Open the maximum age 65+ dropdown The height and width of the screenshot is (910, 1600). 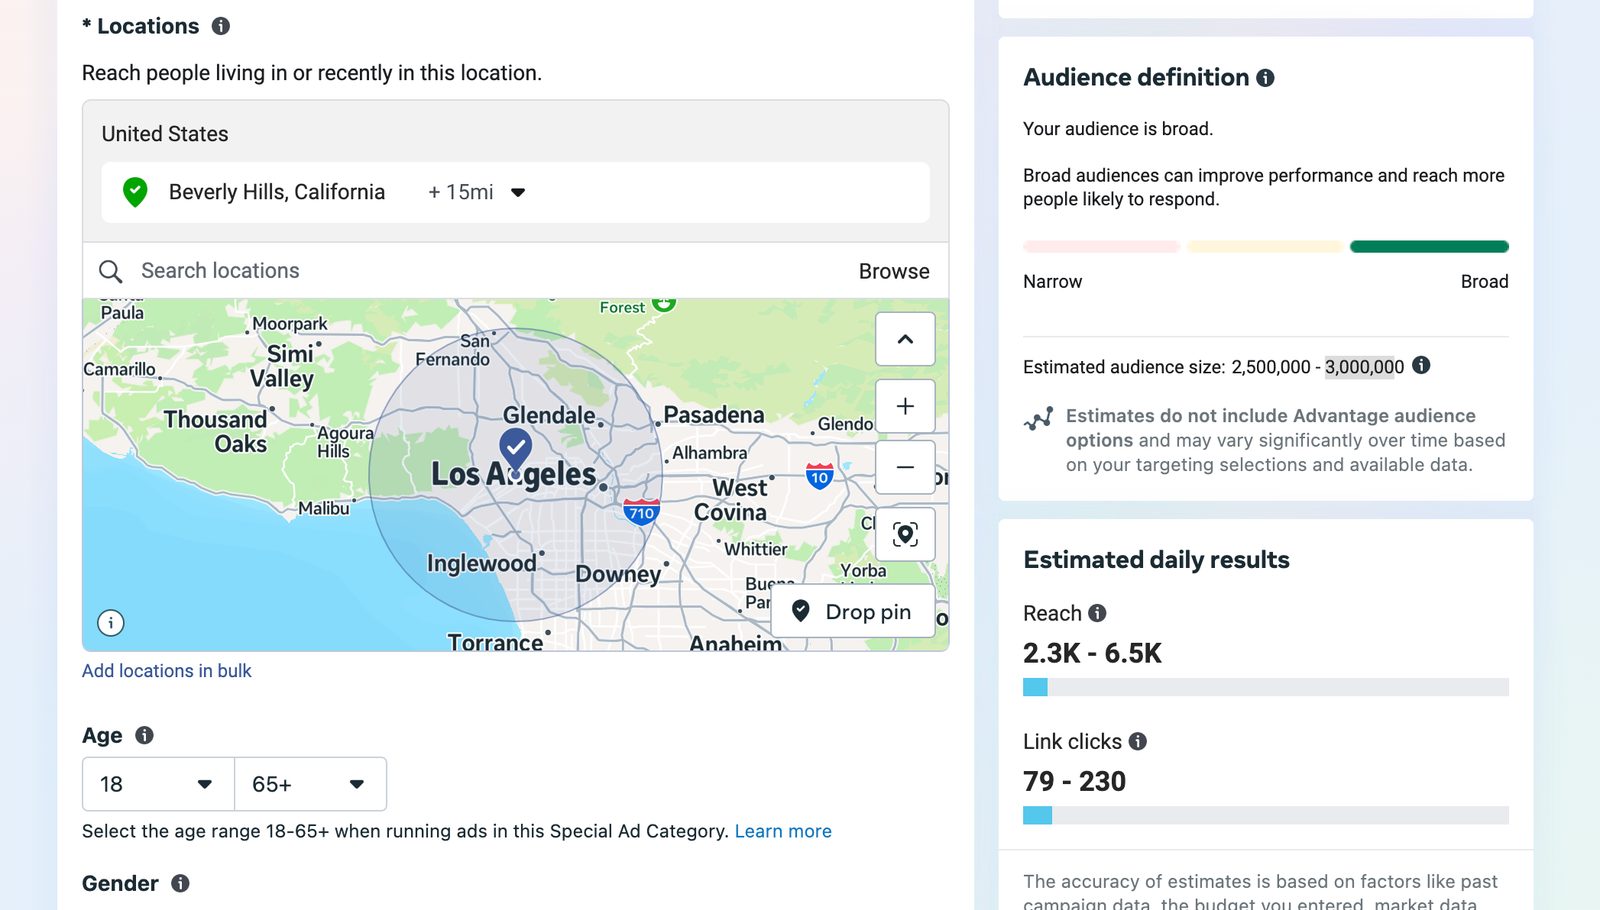(x=310, y=784)
